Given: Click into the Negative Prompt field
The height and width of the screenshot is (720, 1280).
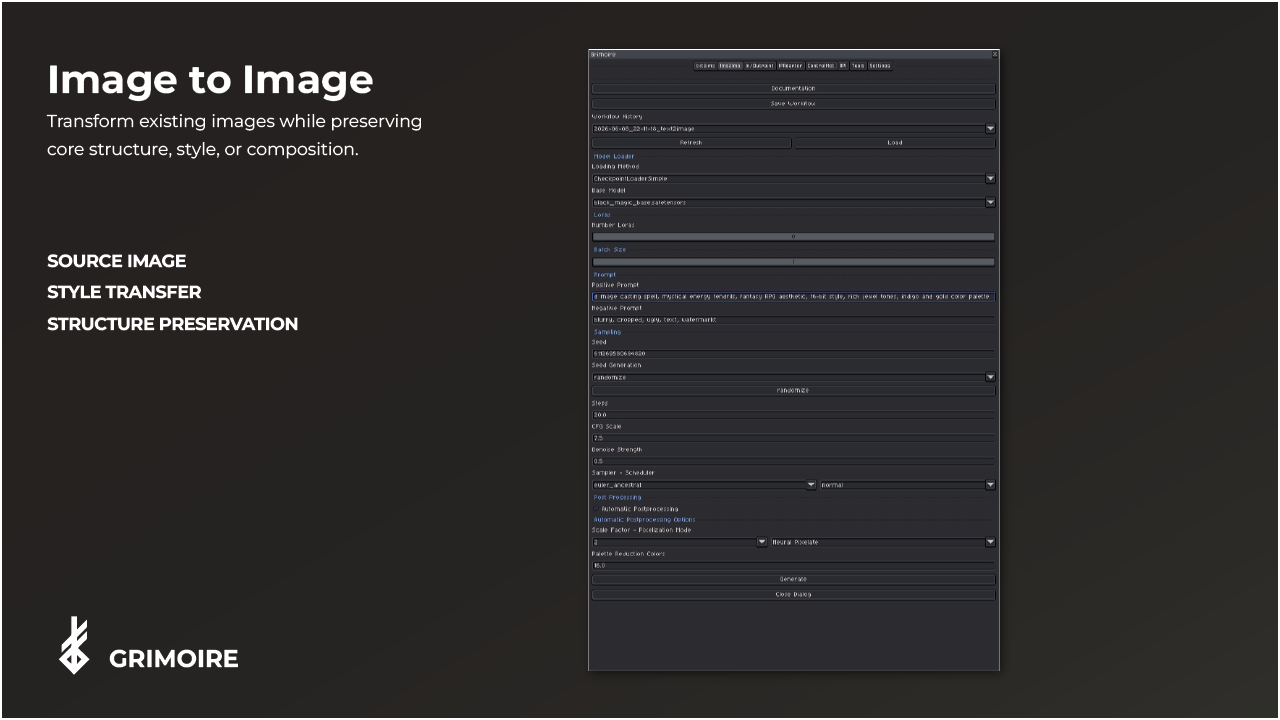Looking at the screenshot, I should [x=793, y=319].
